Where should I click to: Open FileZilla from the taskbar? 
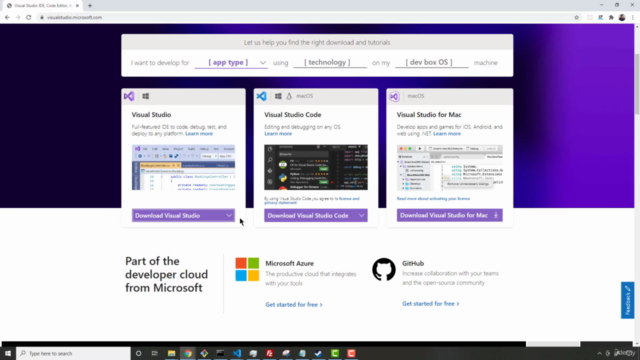tap(269, 353)
